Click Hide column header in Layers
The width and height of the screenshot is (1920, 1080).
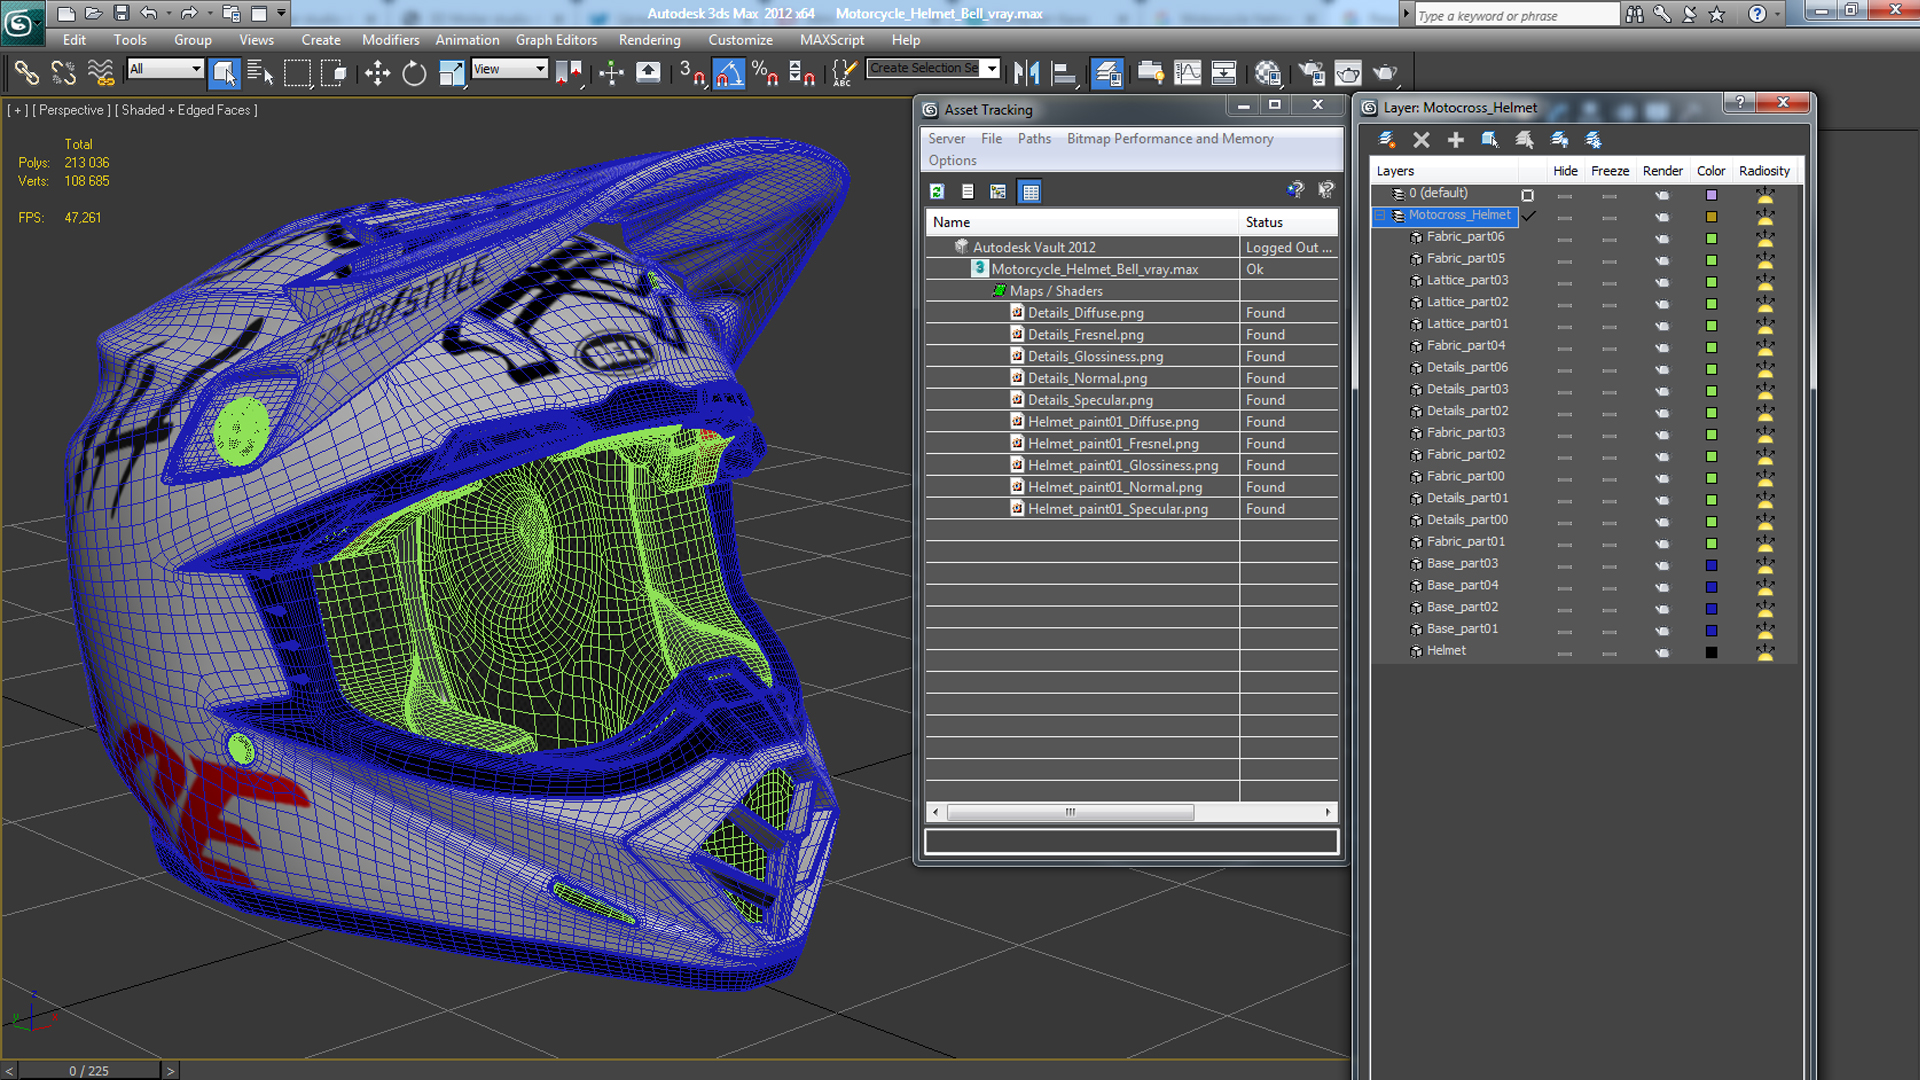point(1565,171)
